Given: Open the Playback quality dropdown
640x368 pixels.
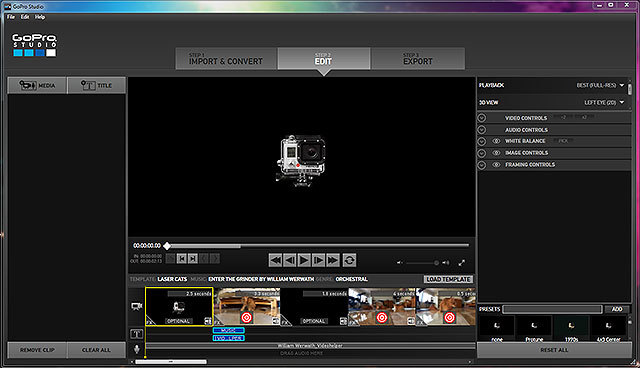Looking at the screenshot, I should pyautogui.click(x=600, y=85).
